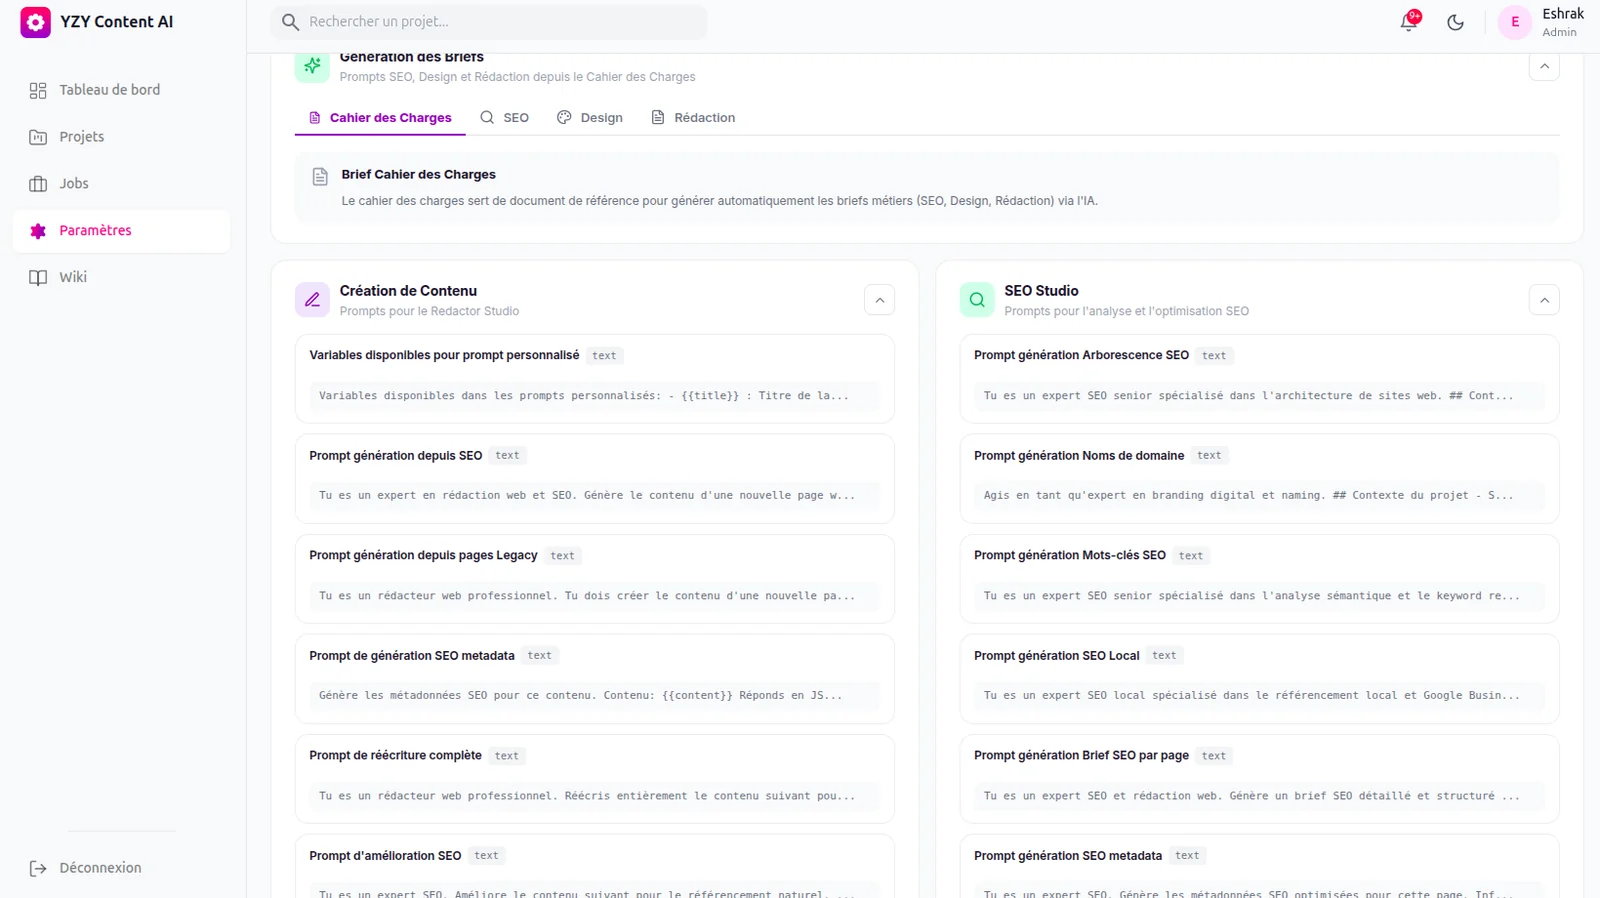Click the 'Prompts pour l'analyse et l'optimisation SEO' subtitle

click(x=1127, y=311)
